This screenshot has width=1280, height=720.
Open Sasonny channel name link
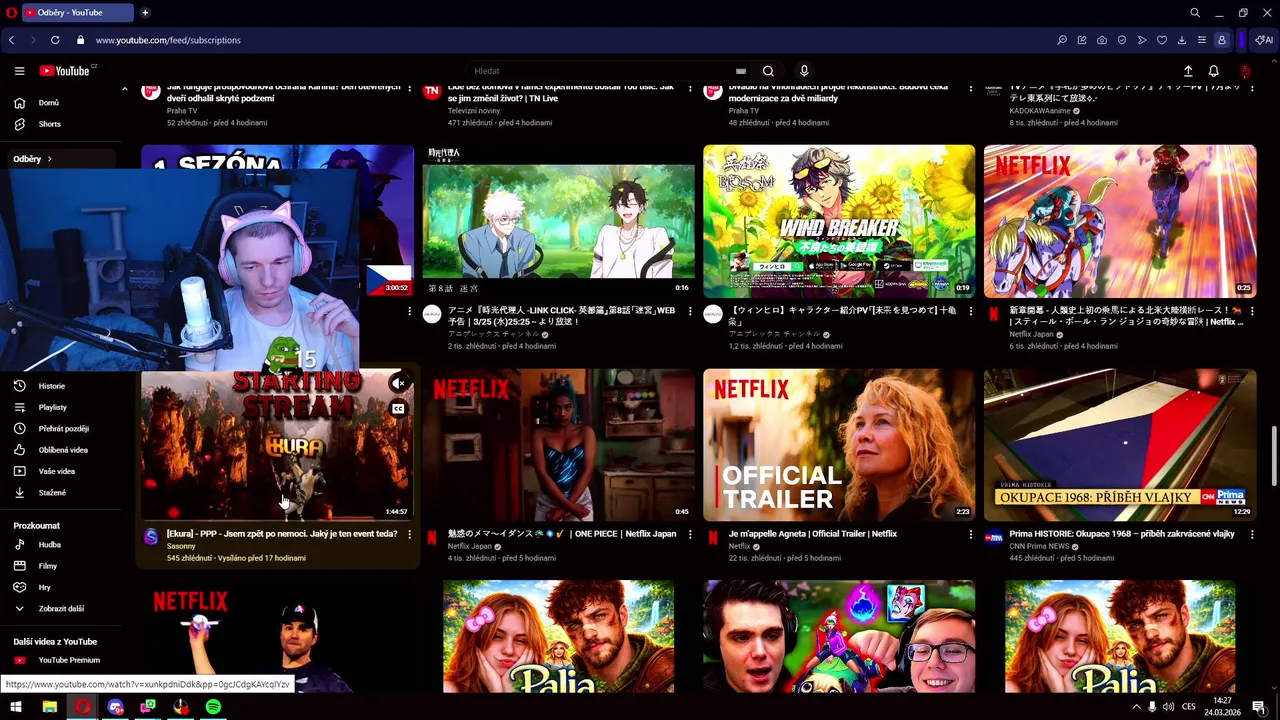click(x=181, y=546)
